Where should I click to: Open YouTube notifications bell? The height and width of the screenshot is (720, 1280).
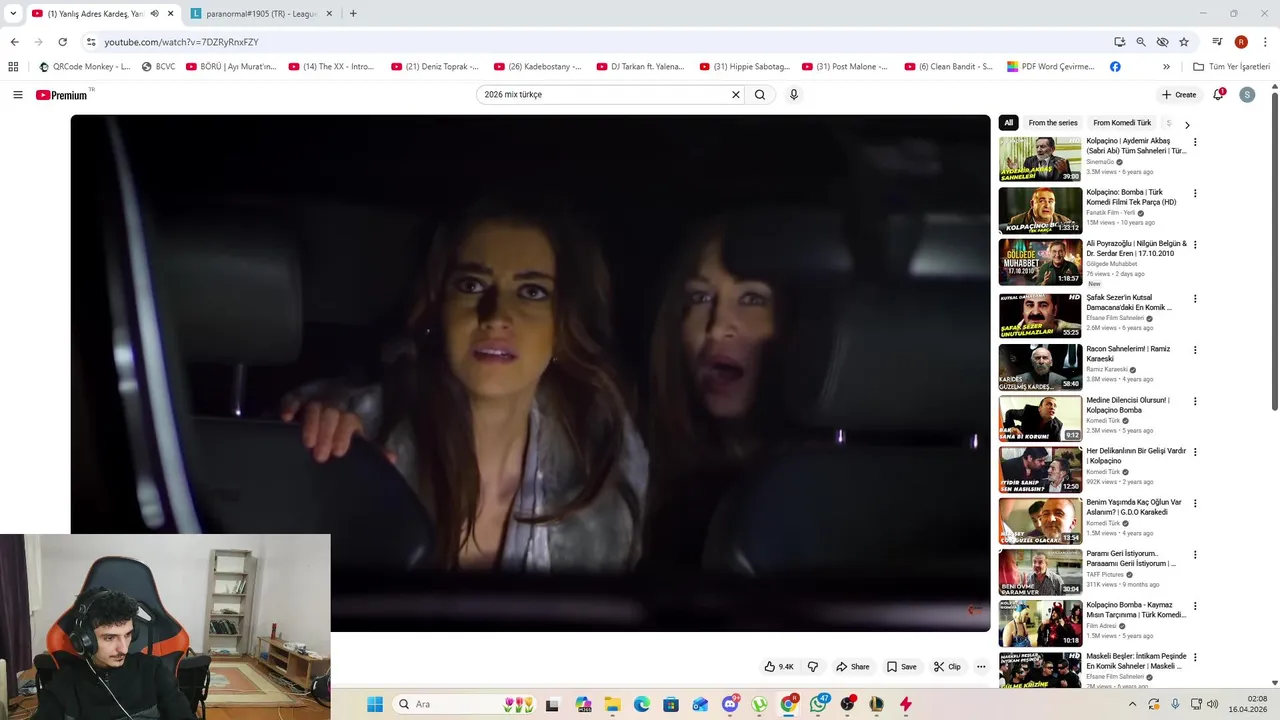click(x=1218, y=95)
